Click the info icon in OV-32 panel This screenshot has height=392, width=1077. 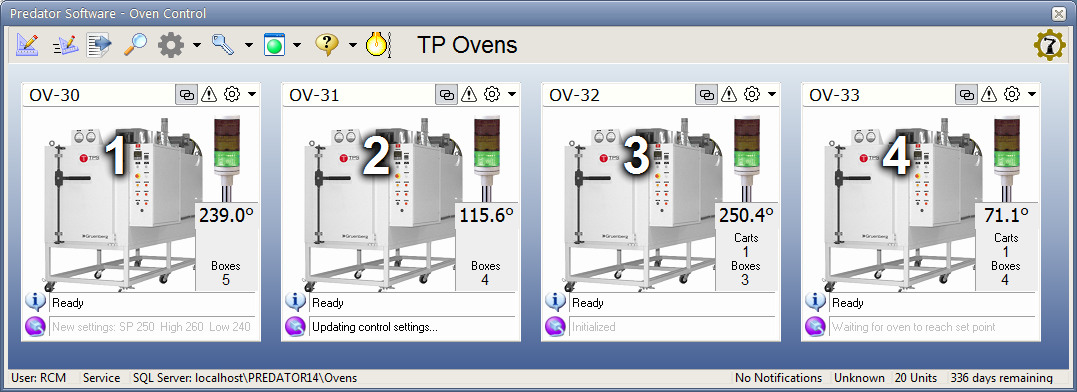pos(555,302)
